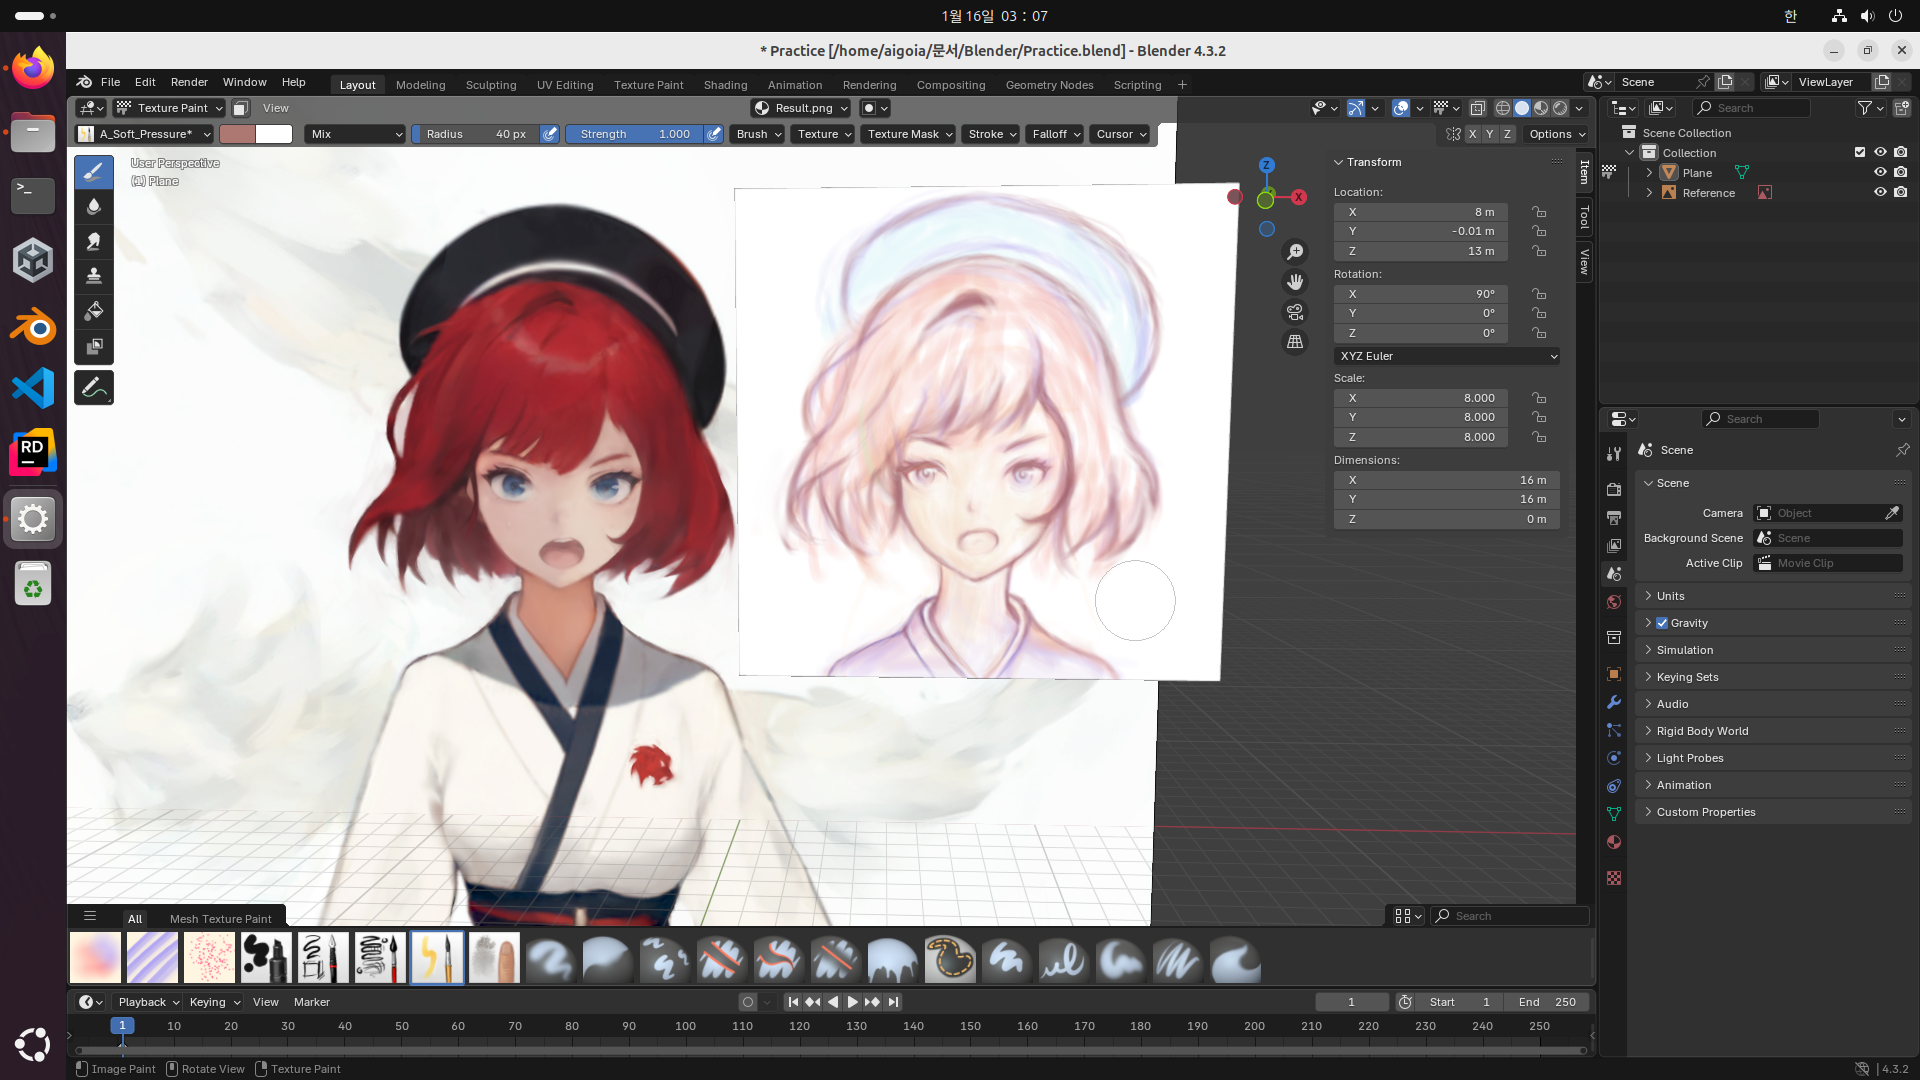Hide the Plane object in outliner
Viewport: 1920px width, 1080px height.
(1880, 172)
